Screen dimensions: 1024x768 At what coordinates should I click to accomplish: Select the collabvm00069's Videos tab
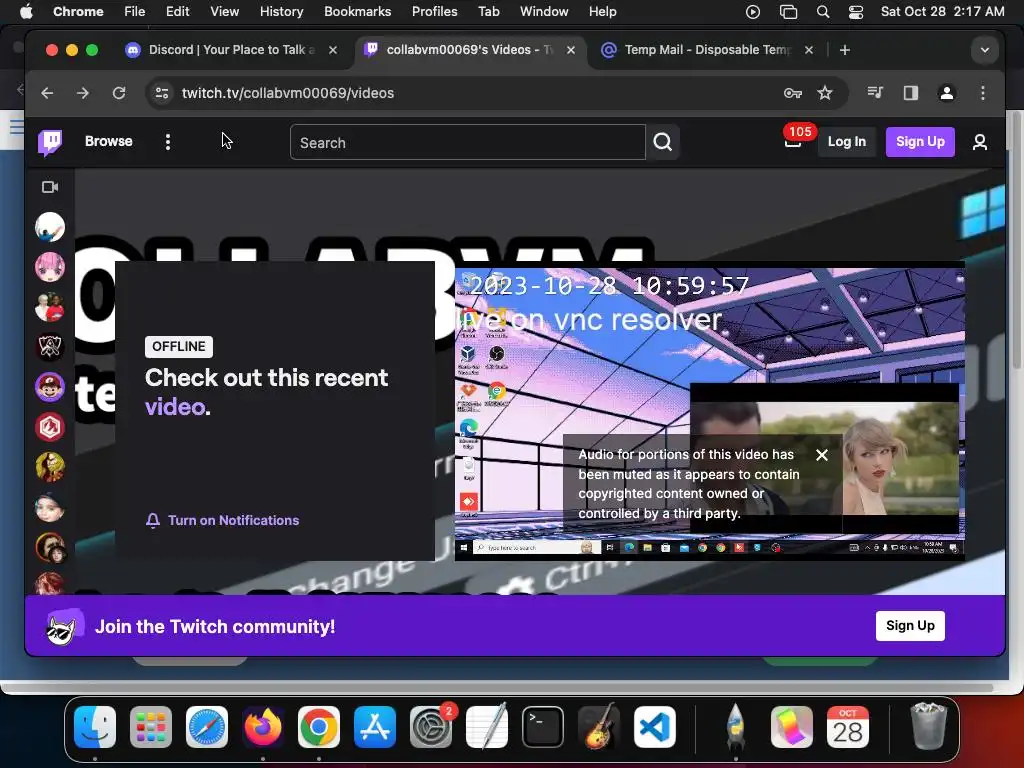point(469,50)
